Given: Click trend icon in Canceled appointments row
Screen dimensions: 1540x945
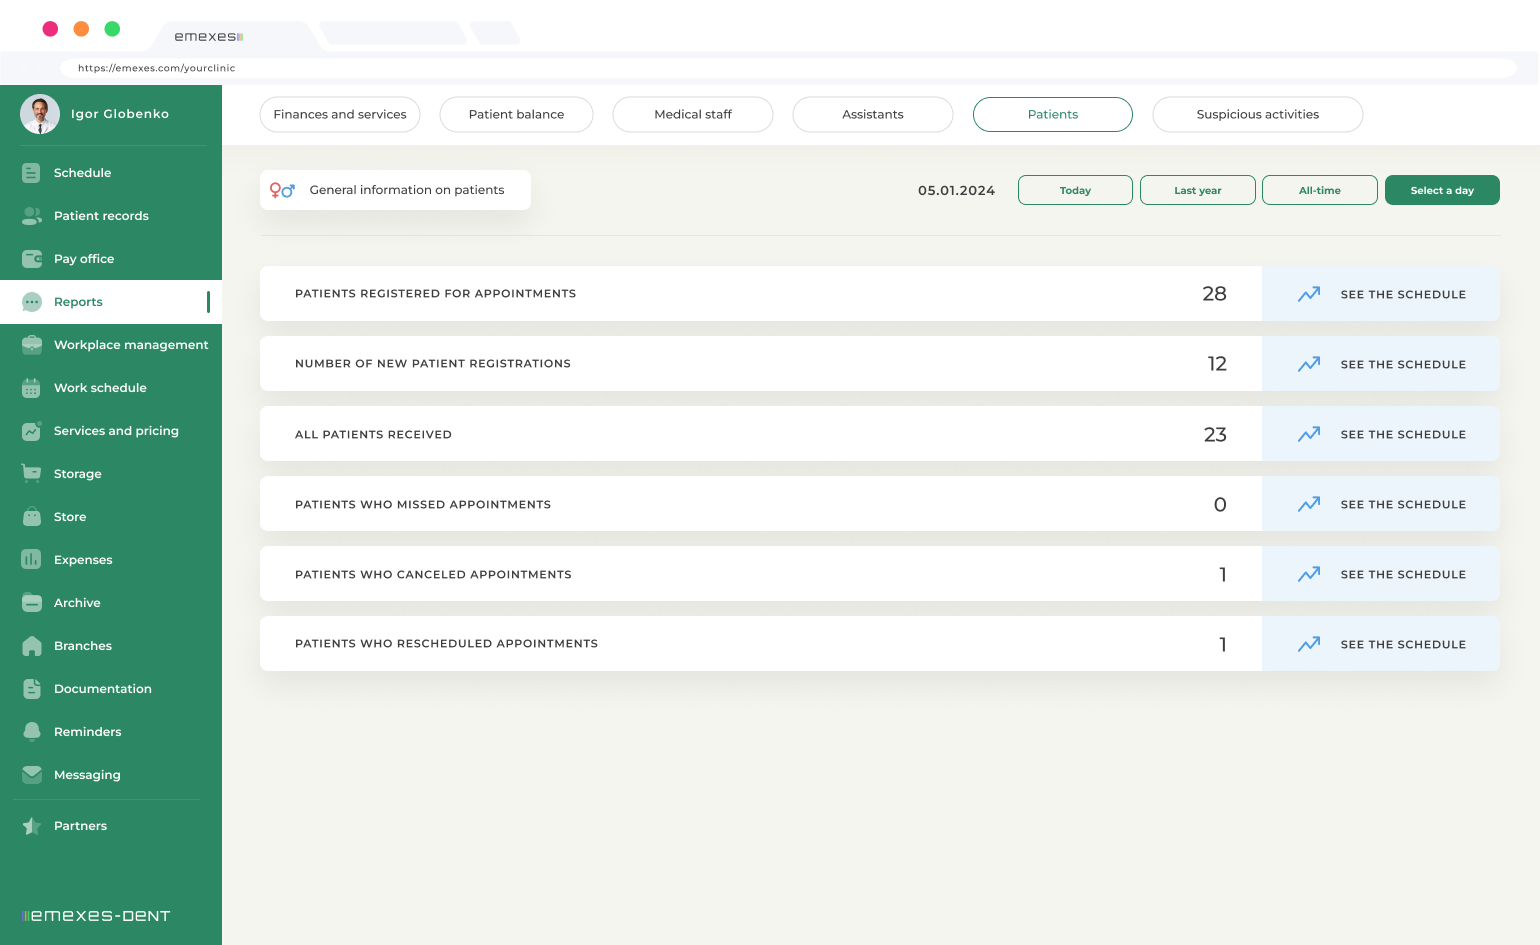Looking at the screenshot, I should pos(1309,574).
